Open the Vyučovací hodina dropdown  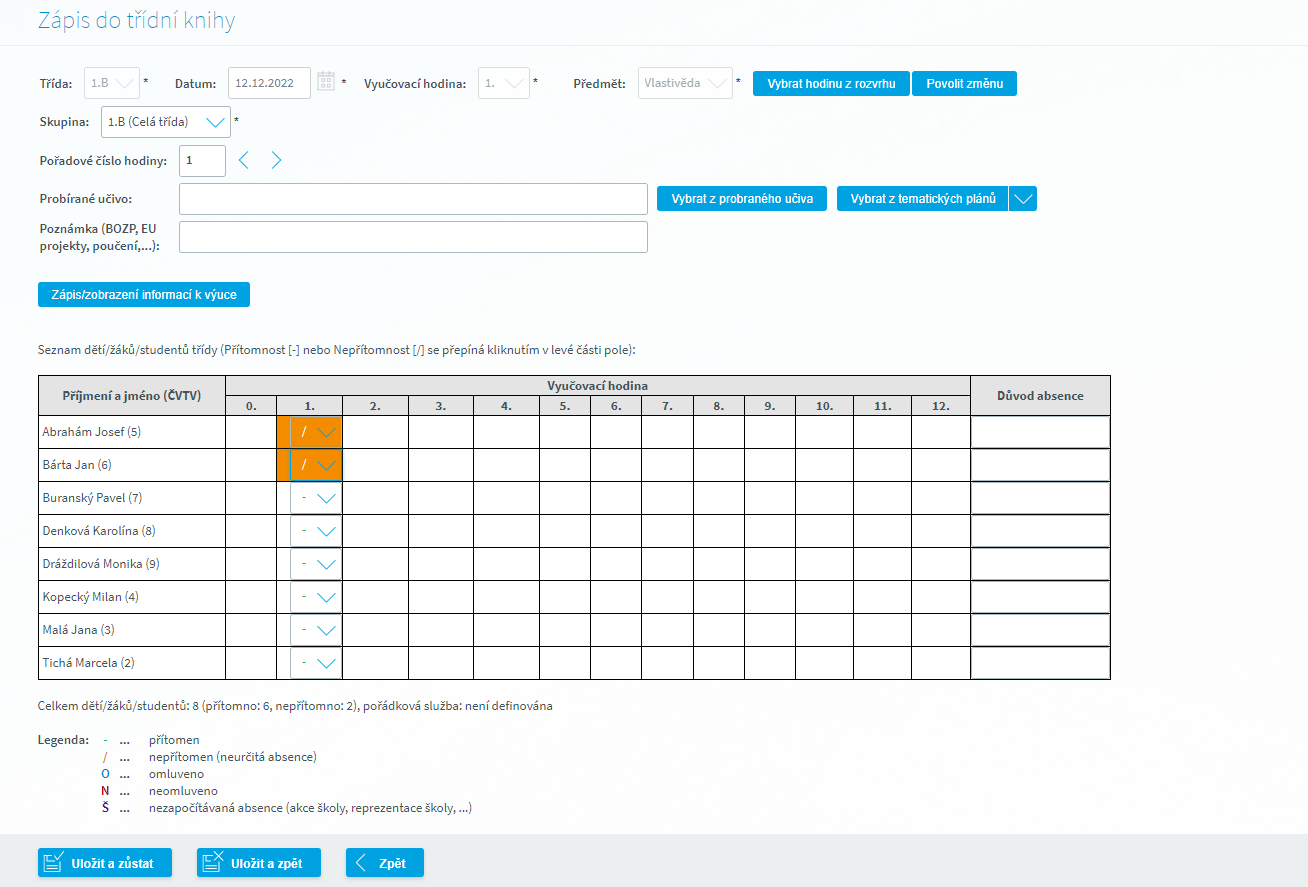(x=504, y=83)
